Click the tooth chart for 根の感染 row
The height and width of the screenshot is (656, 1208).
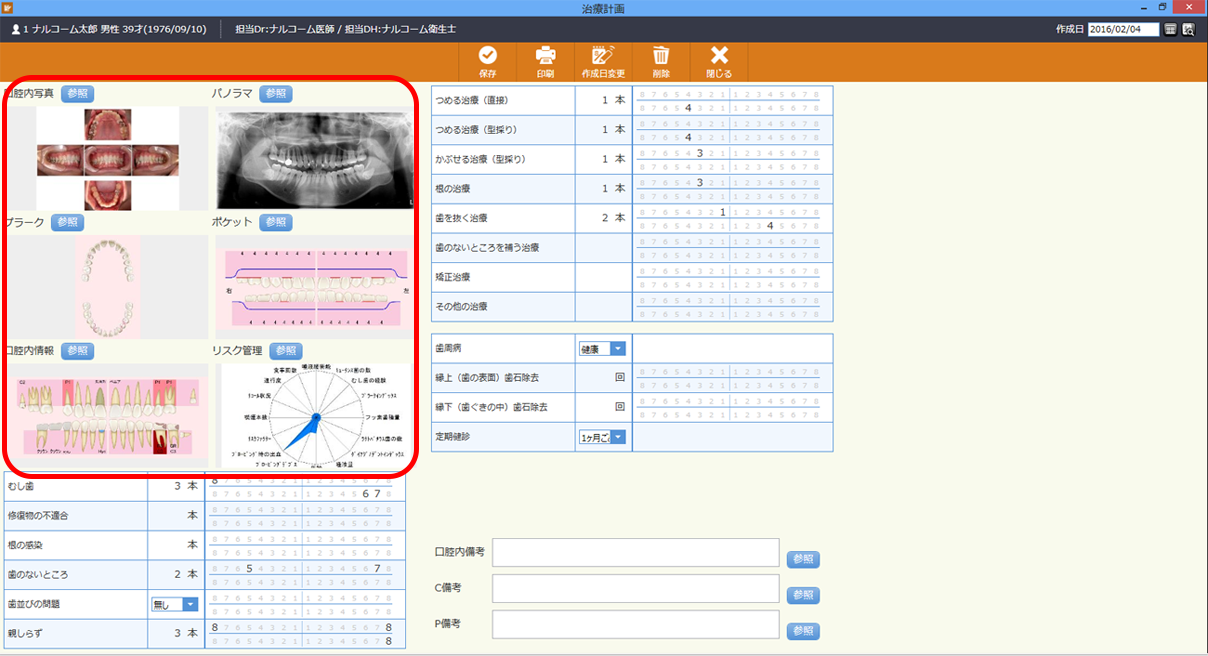[x=304, y=545]
